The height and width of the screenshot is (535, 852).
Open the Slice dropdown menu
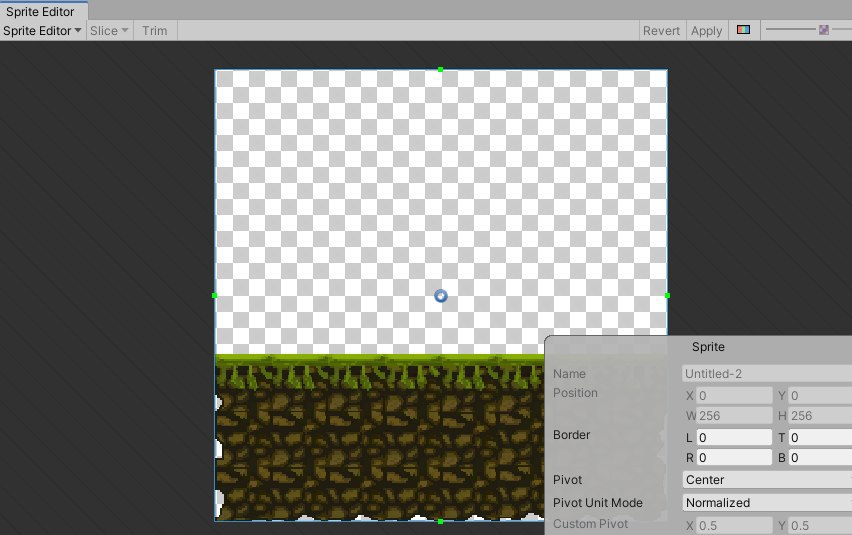109,30
